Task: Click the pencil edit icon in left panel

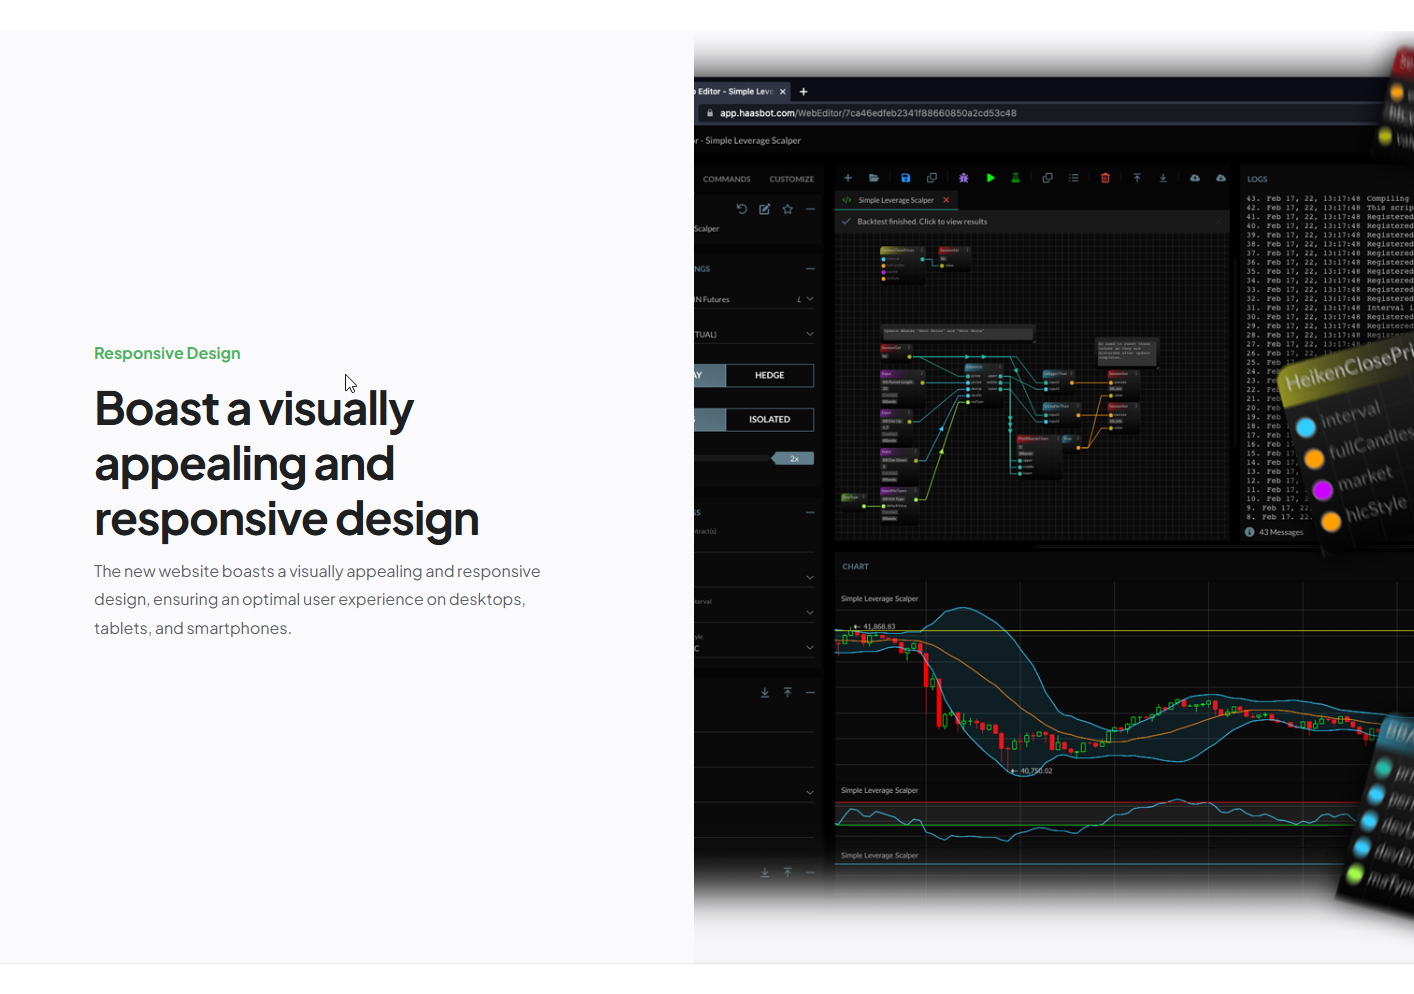Action: pyautogui.click(x=765, y=209)
